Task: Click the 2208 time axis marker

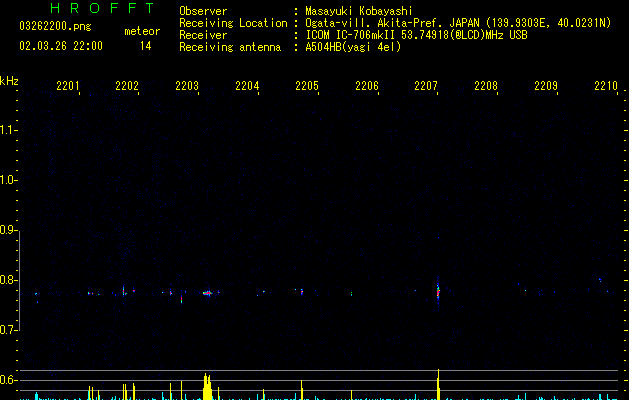Action: [486, 86]
